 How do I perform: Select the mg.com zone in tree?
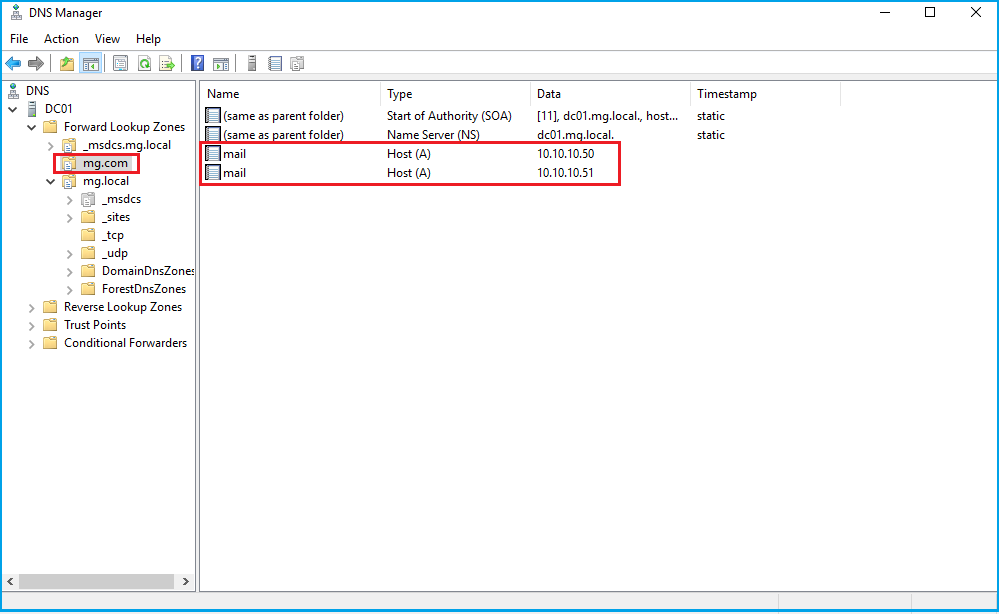coord(105,163)
